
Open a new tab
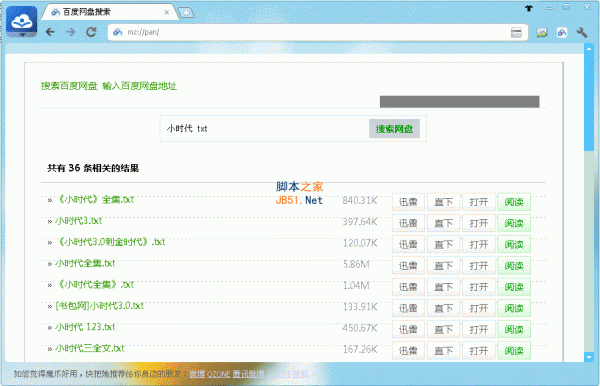pos(186,13)
